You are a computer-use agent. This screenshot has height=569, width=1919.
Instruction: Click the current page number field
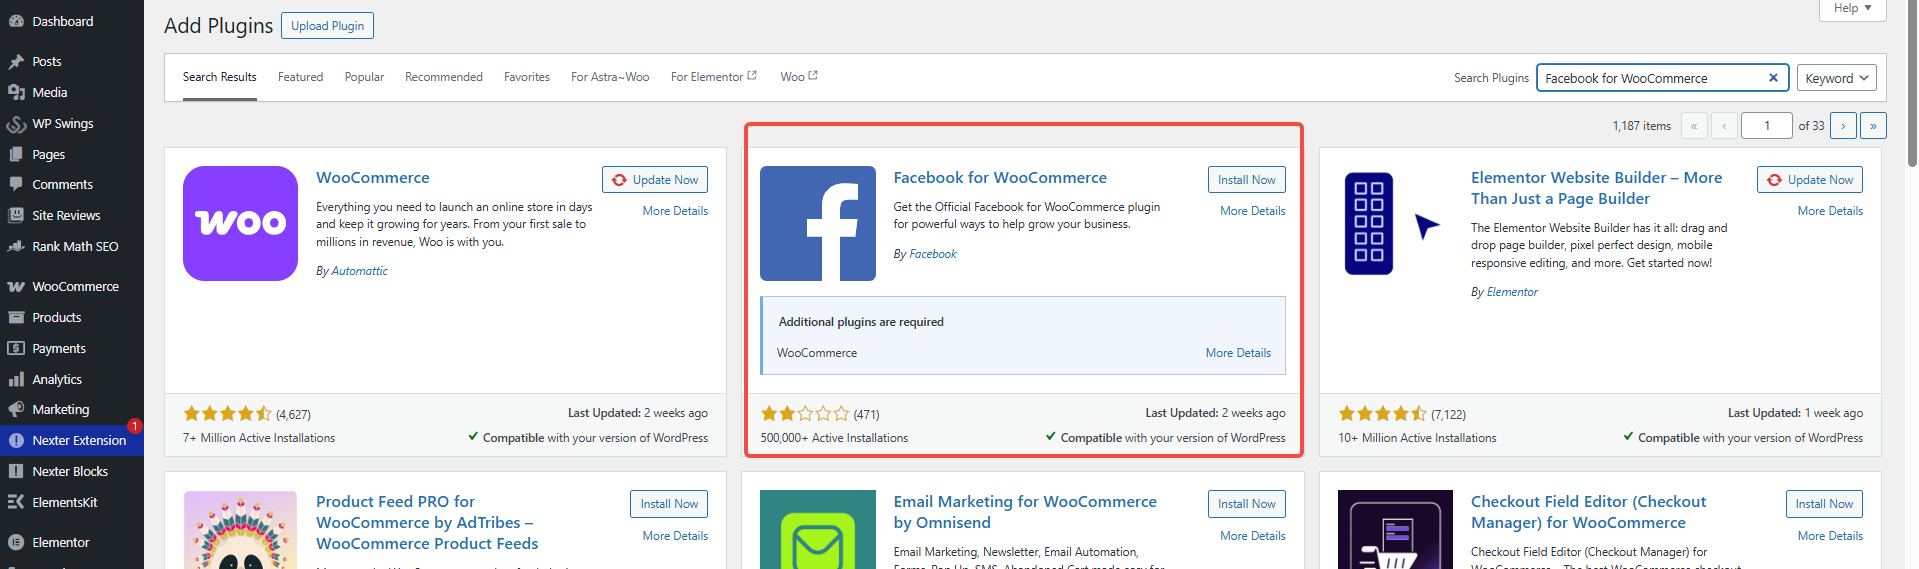tap(1767, 126)
